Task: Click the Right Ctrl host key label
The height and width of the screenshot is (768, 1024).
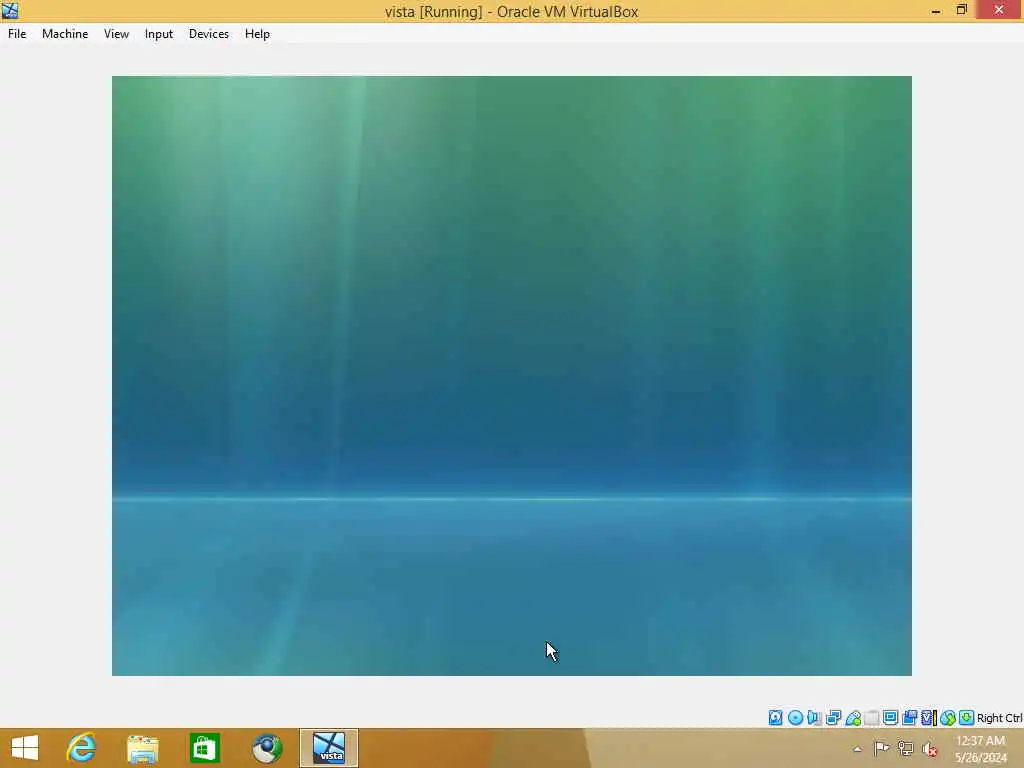Action: tap(999, 718)
